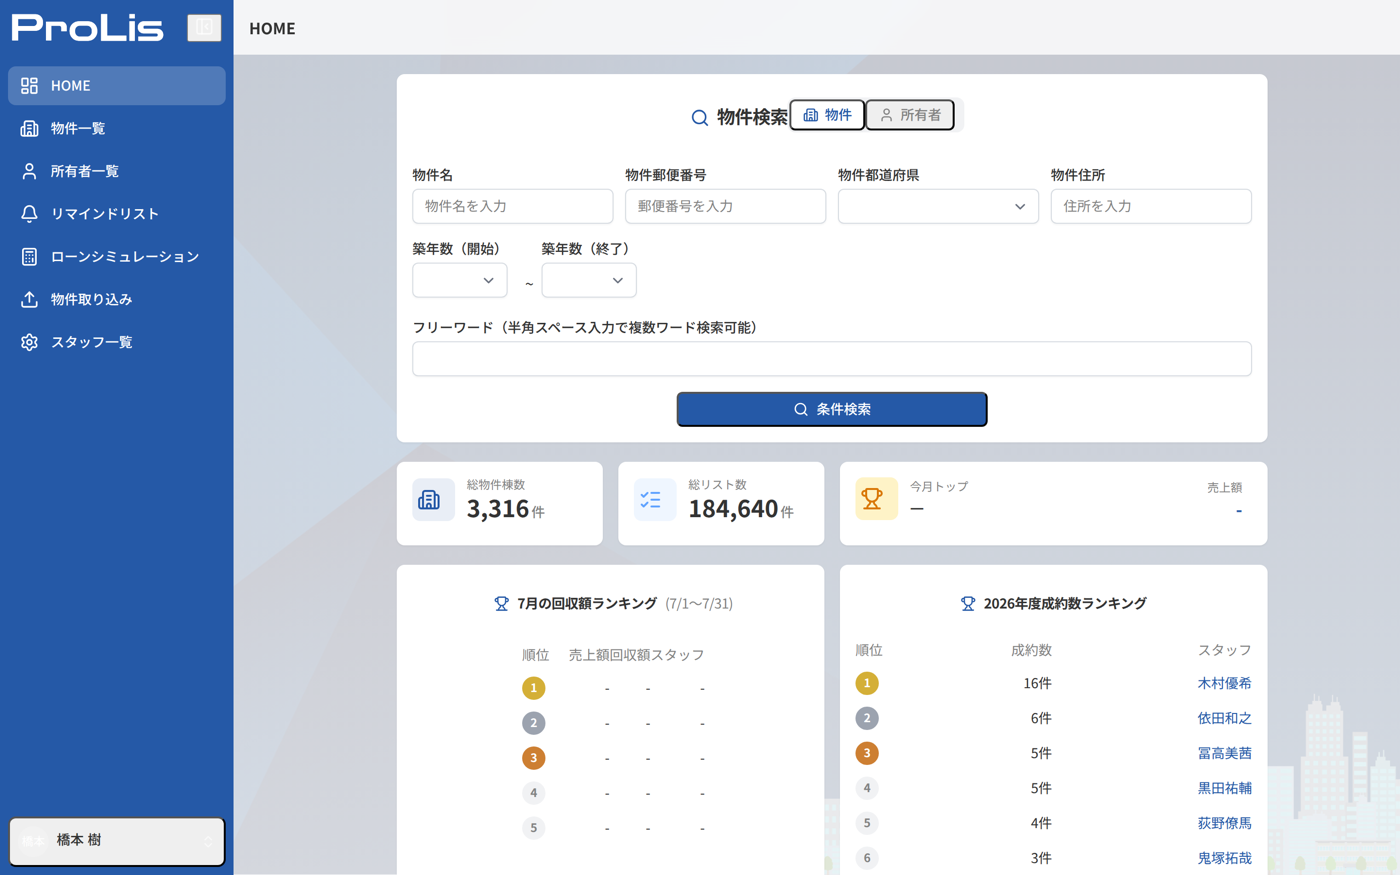Screen dimensions: 1400x875
Task: Open スタッフ一覧 from sidebar
Action: [117, 343]
